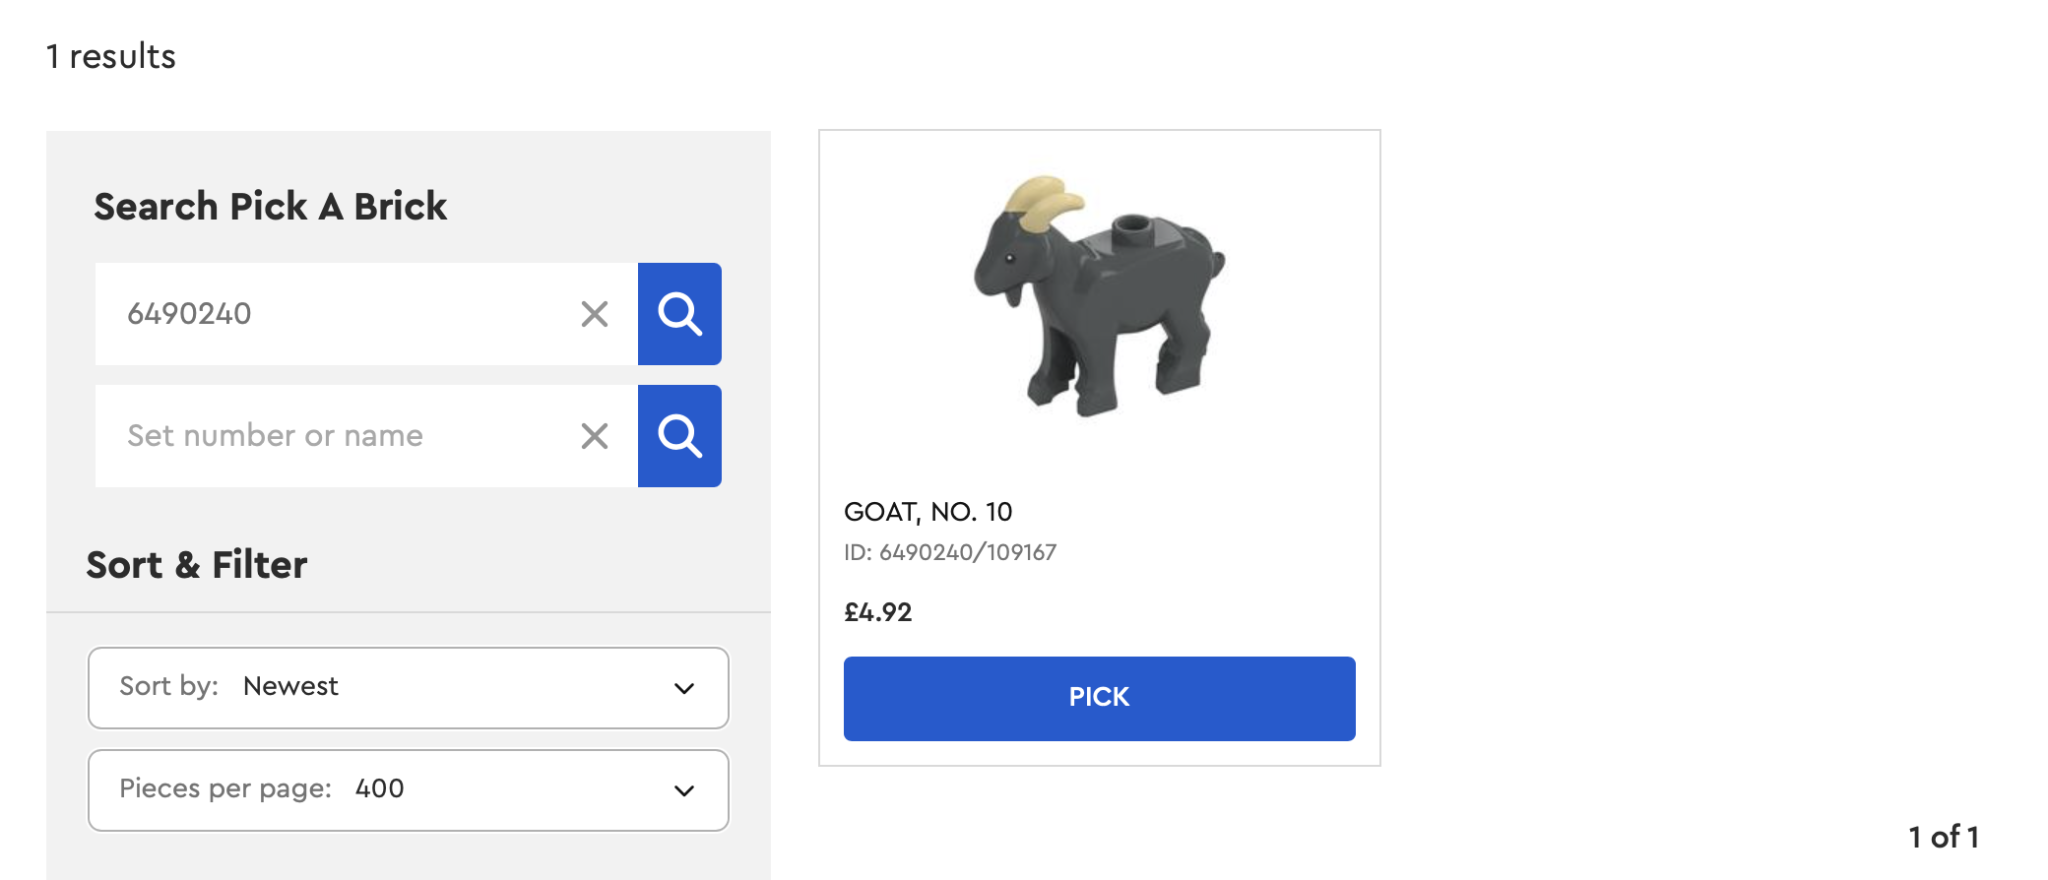
Task: Click the PICK button for the goat
Action: (x=1099, y=698)
